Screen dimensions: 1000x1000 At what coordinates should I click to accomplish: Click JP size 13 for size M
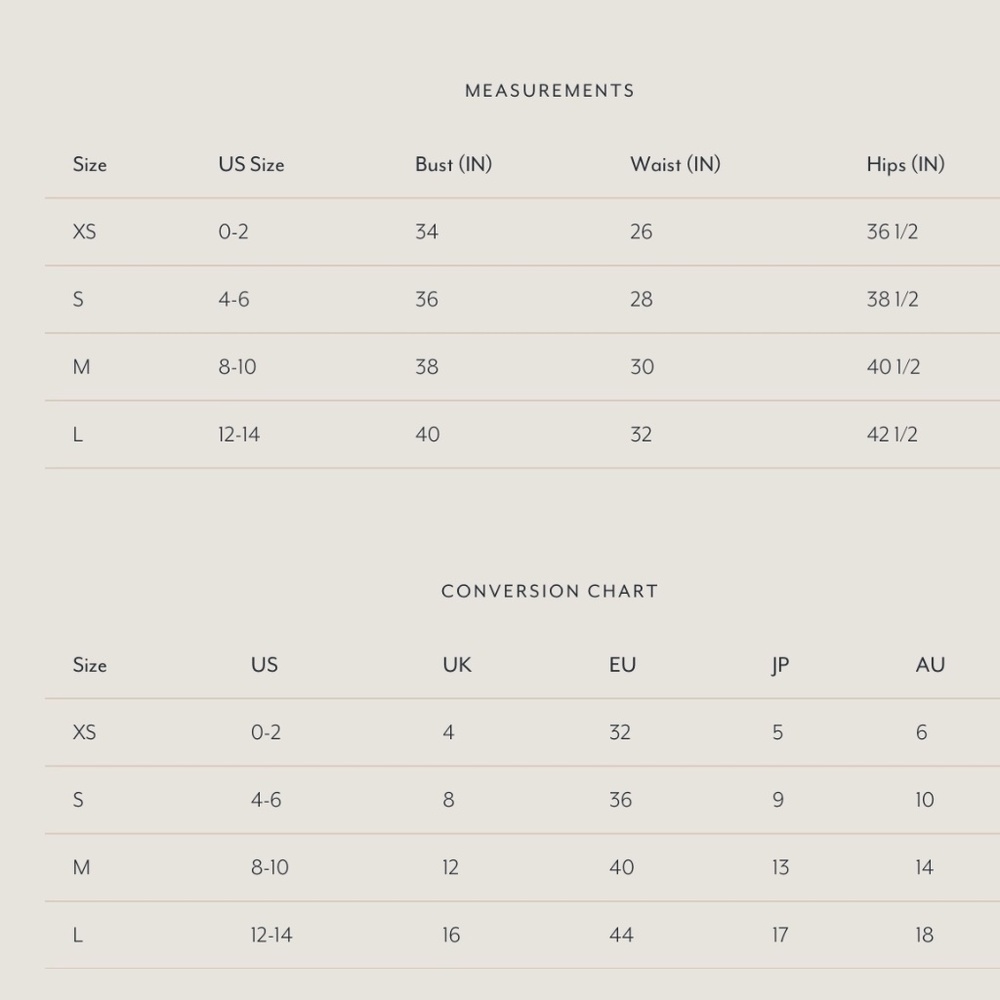(x=780, y=867)
